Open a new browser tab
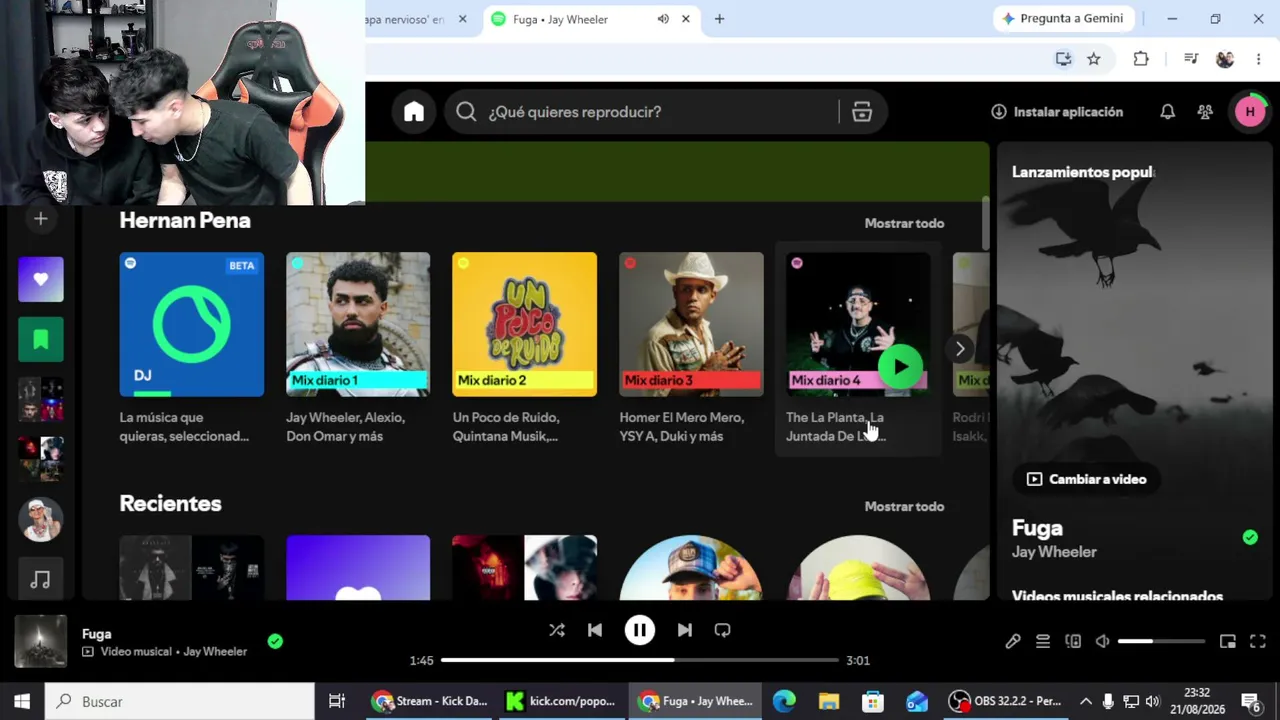The image size is (1280, 720). point(719,19)
